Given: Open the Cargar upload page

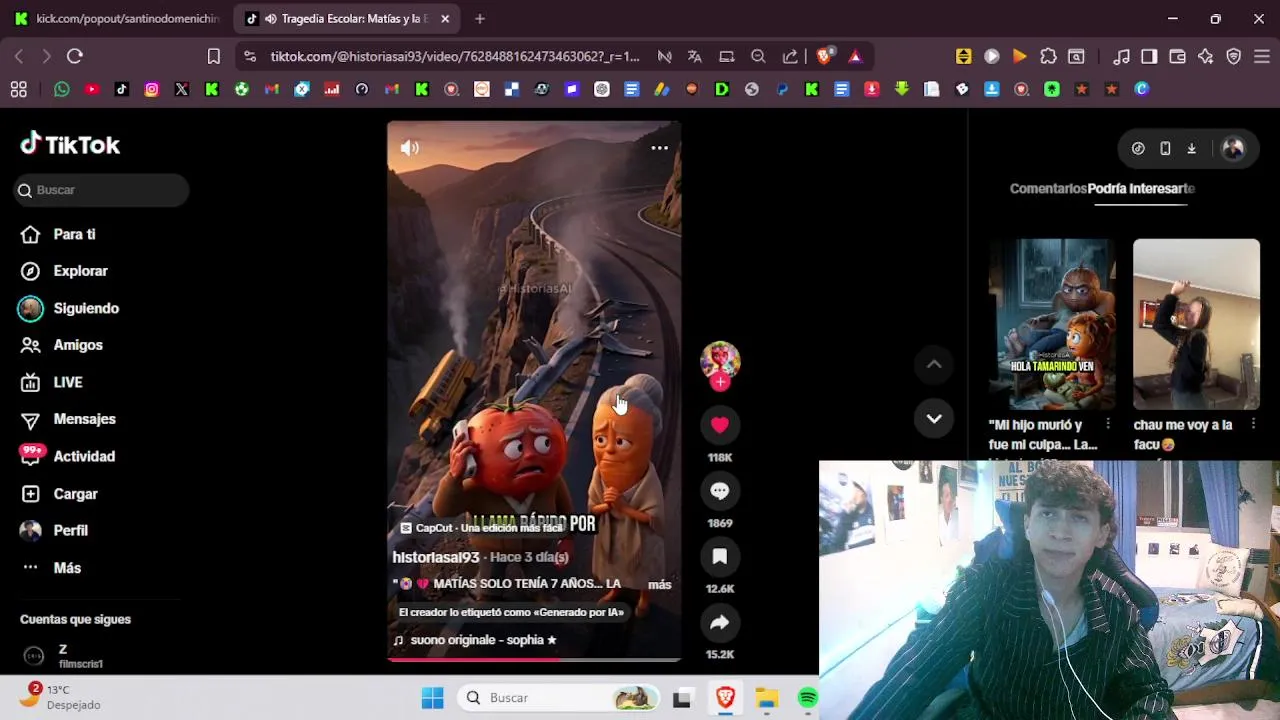Looking at the screenshot, I should (x=75, y=494).
